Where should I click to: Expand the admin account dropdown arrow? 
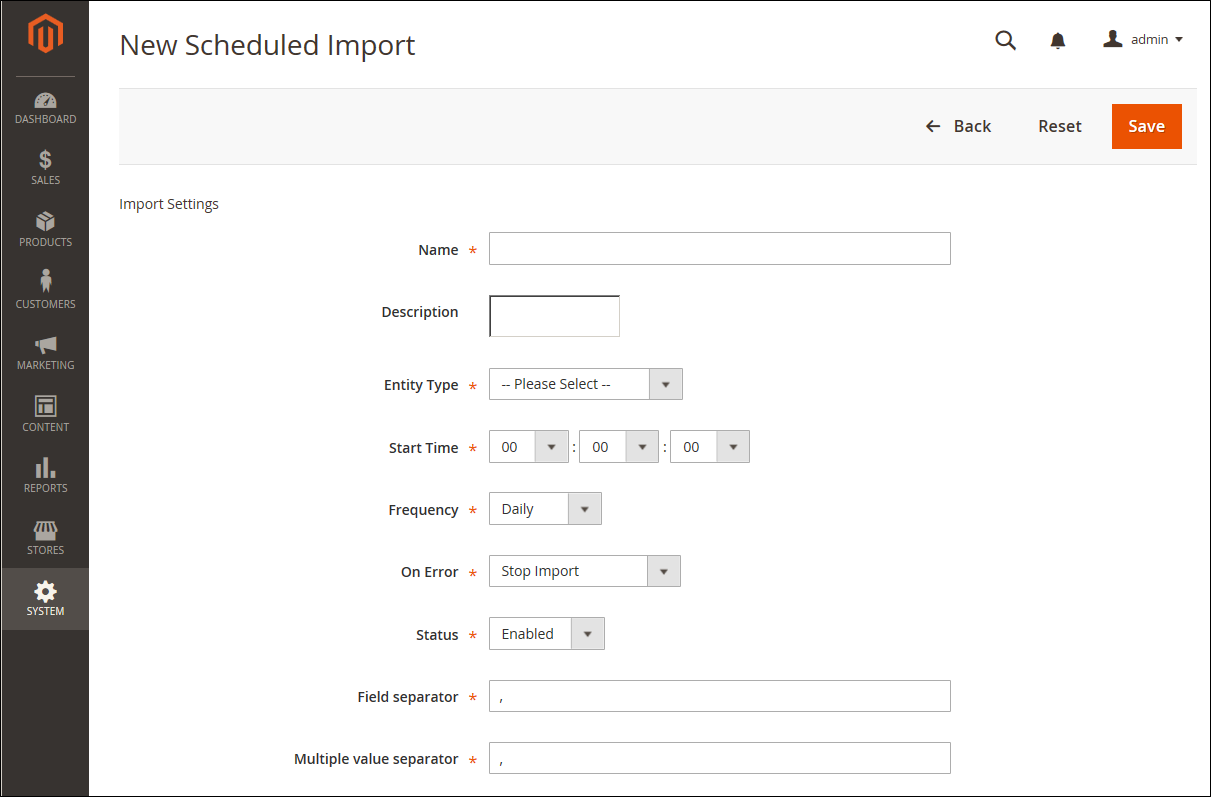coord(1179,40)
